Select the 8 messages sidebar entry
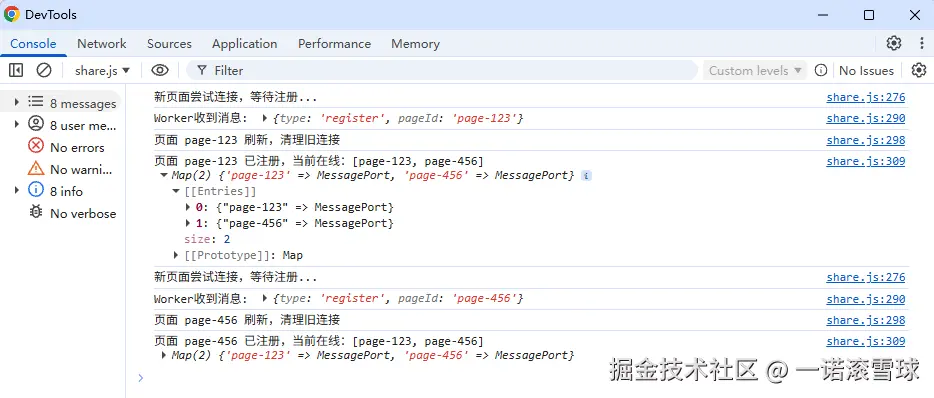 [x=72, y=103]
